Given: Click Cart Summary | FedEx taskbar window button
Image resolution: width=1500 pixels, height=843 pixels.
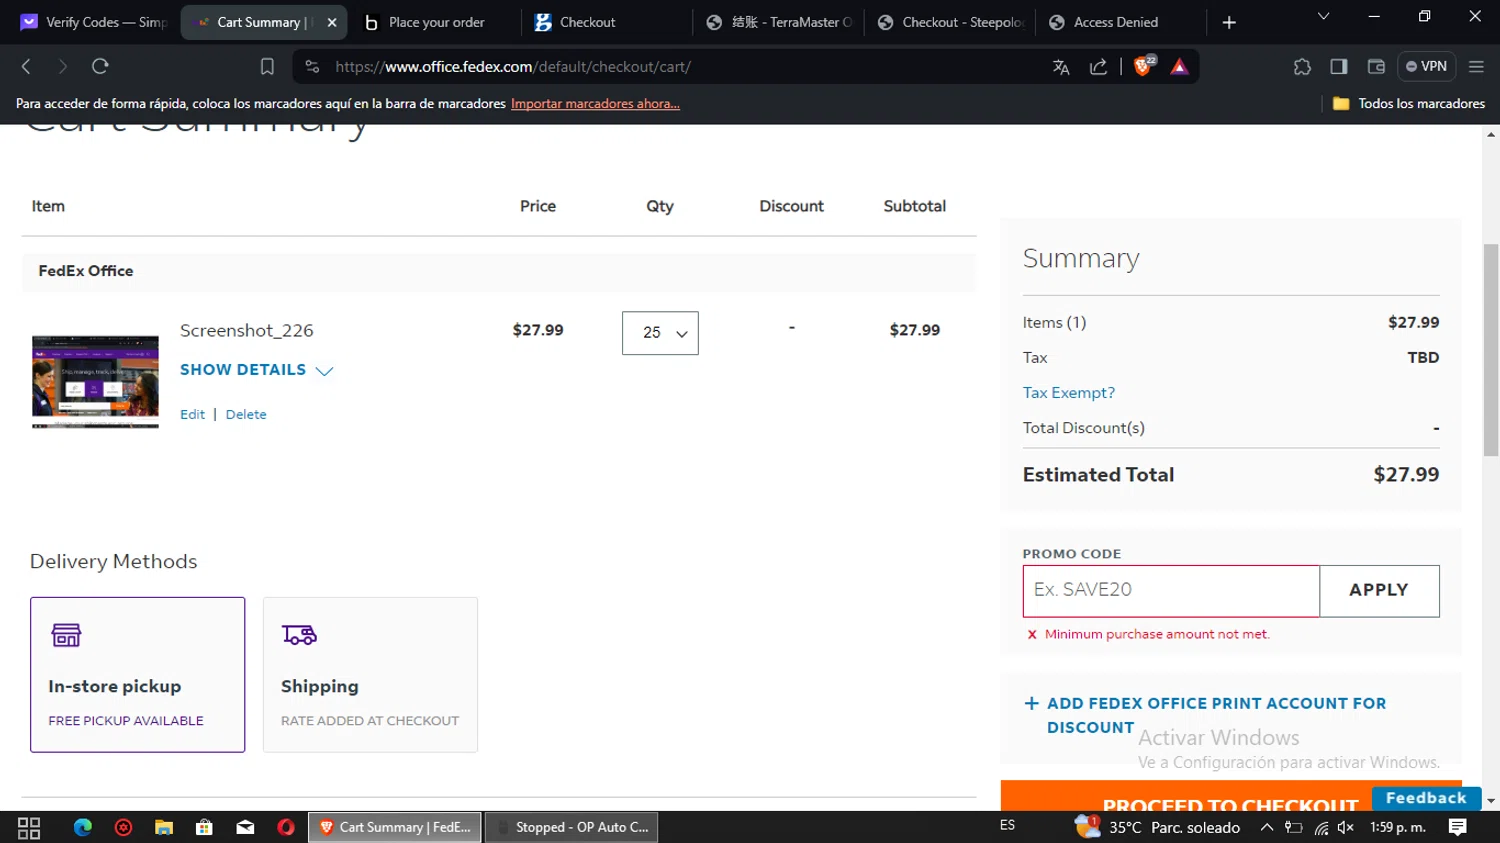Looking at the screenshot, I should point(395,827).
